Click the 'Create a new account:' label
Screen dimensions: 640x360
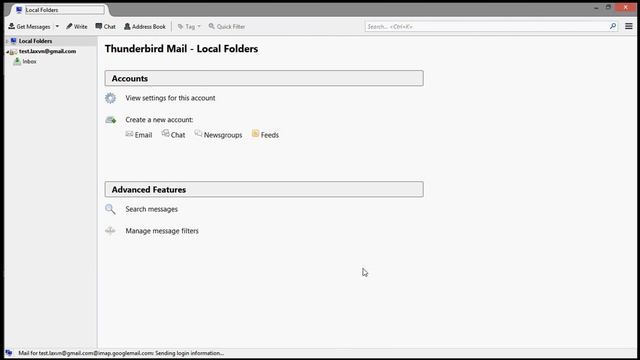pyautogui.click(x=159, y=120)
